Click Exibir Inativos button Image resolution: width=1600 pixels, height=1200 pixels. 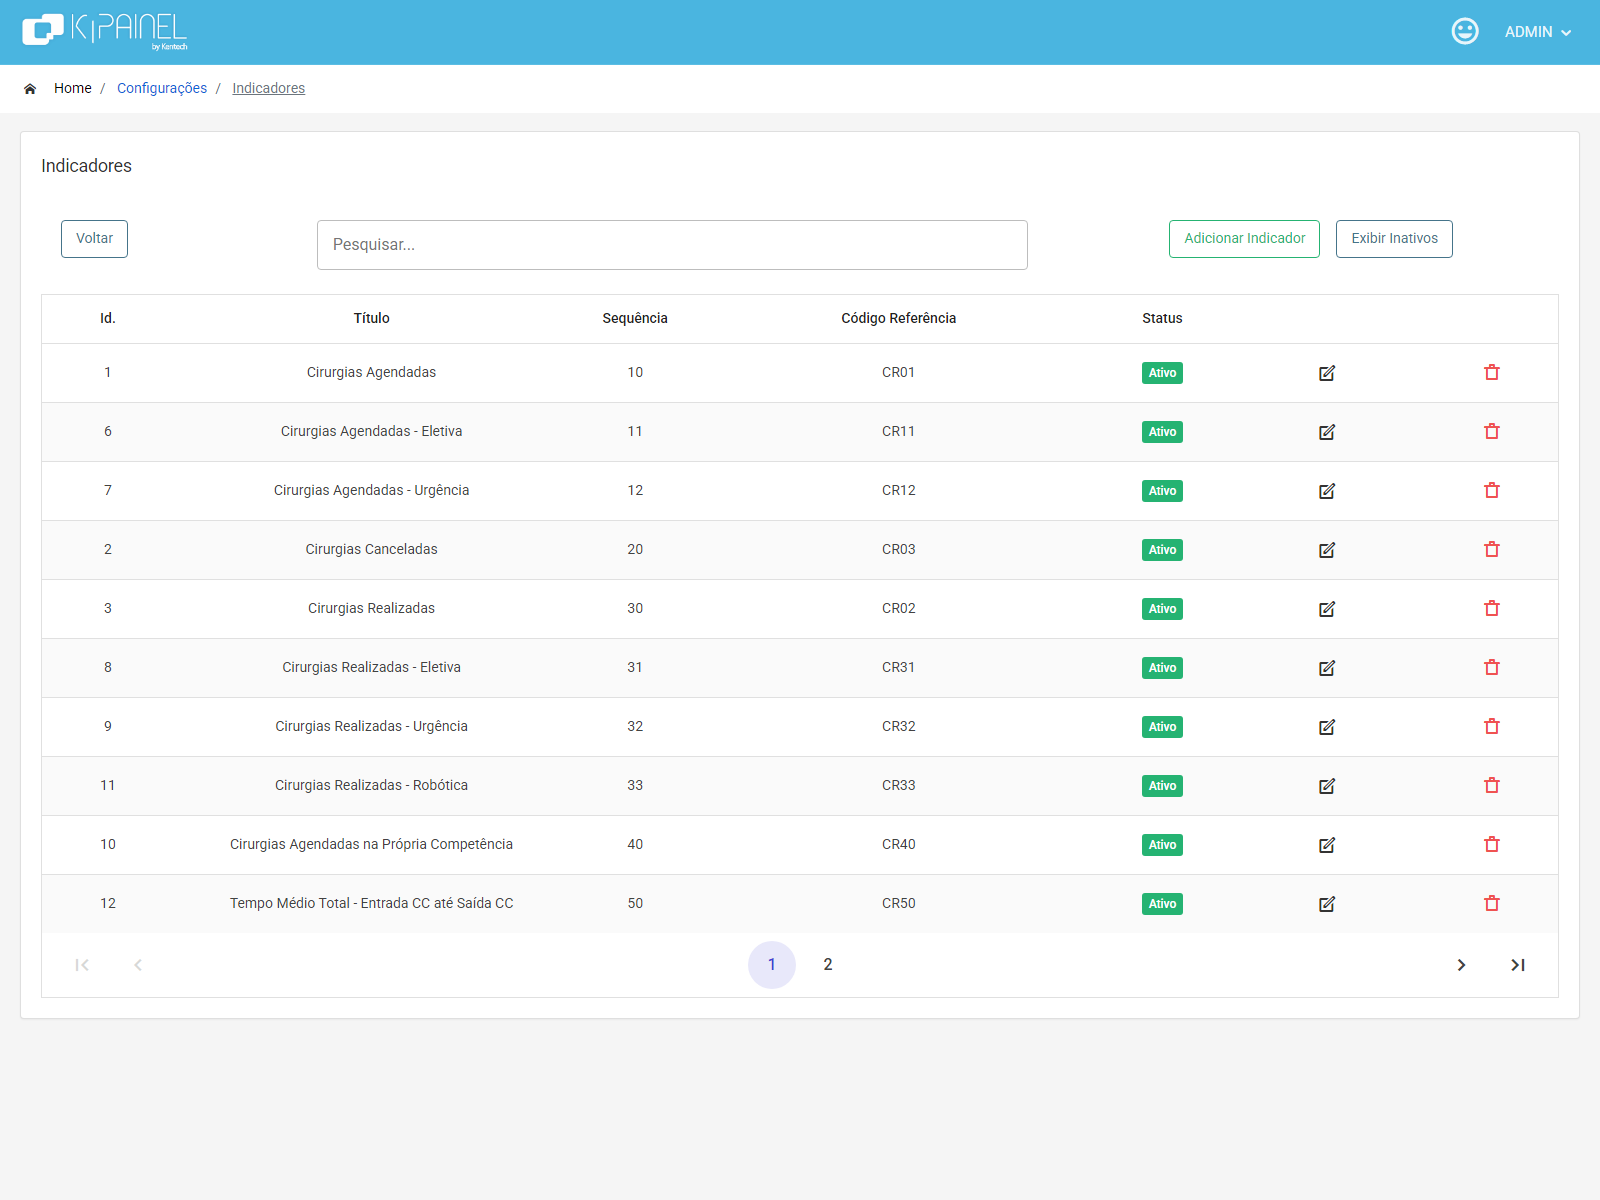tap(1394, 239)
